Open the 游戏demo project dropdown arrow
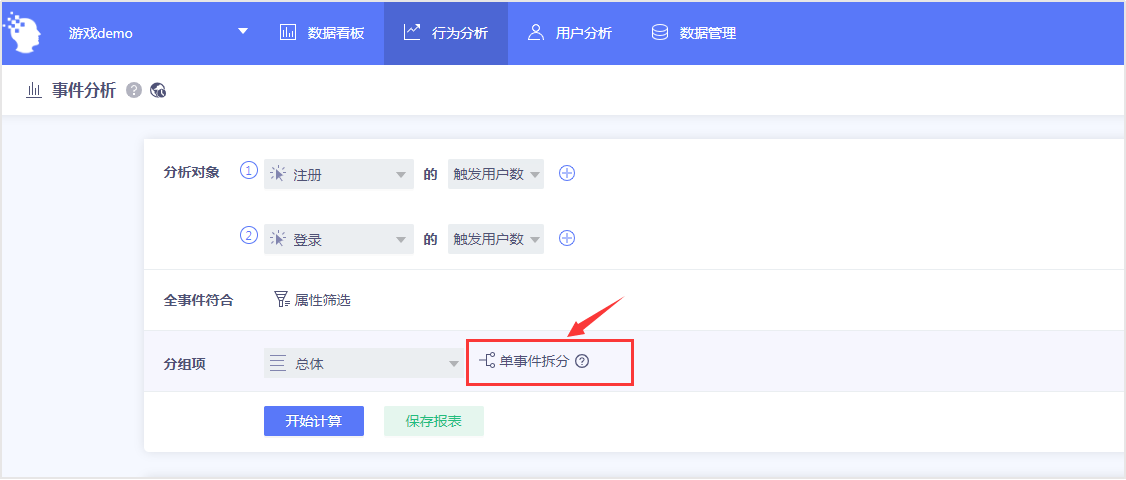The width and height of the screenshot is (1126, 480). [x=243, y=32]
